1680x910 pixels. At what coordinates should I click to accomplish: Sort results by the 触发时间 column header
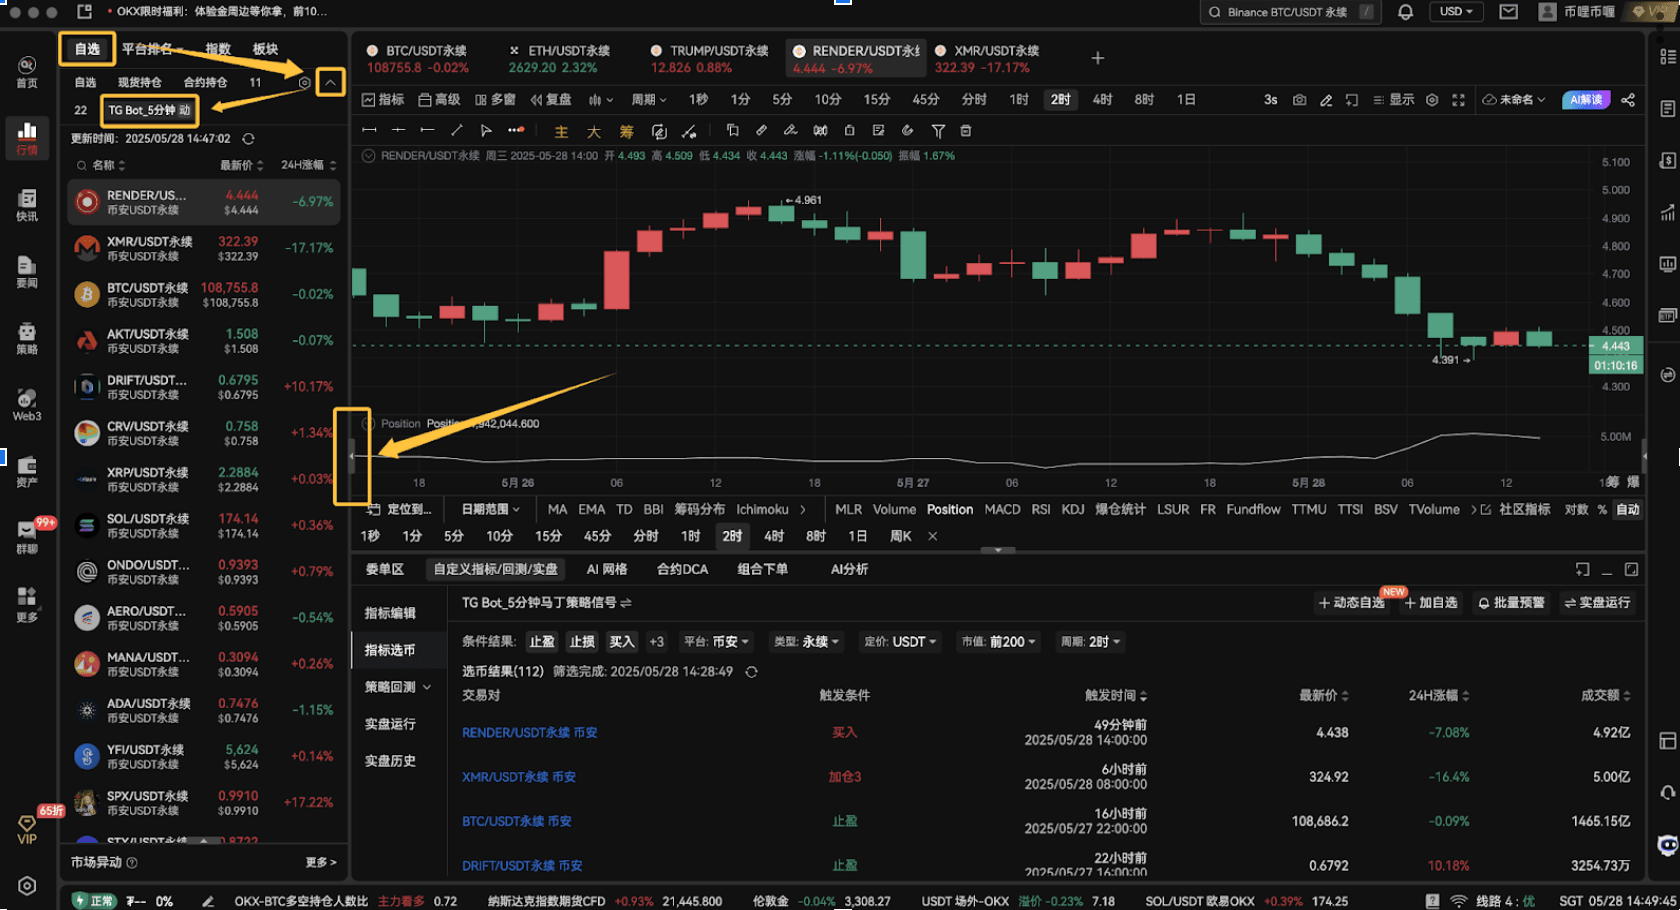tap(1116, 696)
